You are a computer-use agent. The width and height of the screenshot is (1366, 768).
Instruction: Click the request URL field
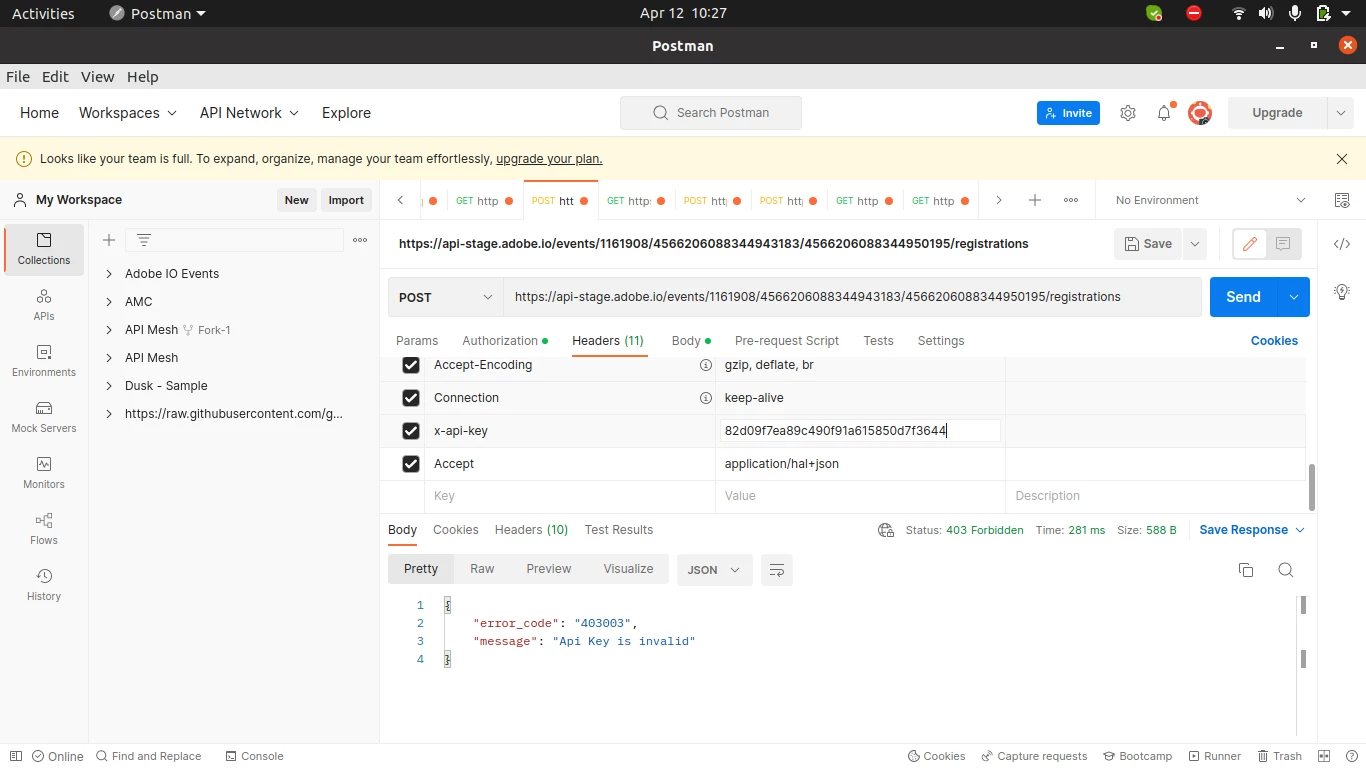[x=852, y=297]
